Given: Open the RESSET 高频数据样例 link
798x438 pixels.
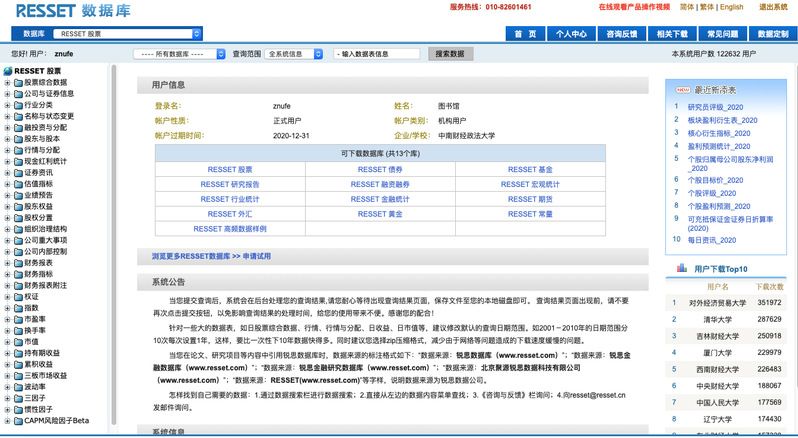Looking at the screenshot, I should point(230,229).
